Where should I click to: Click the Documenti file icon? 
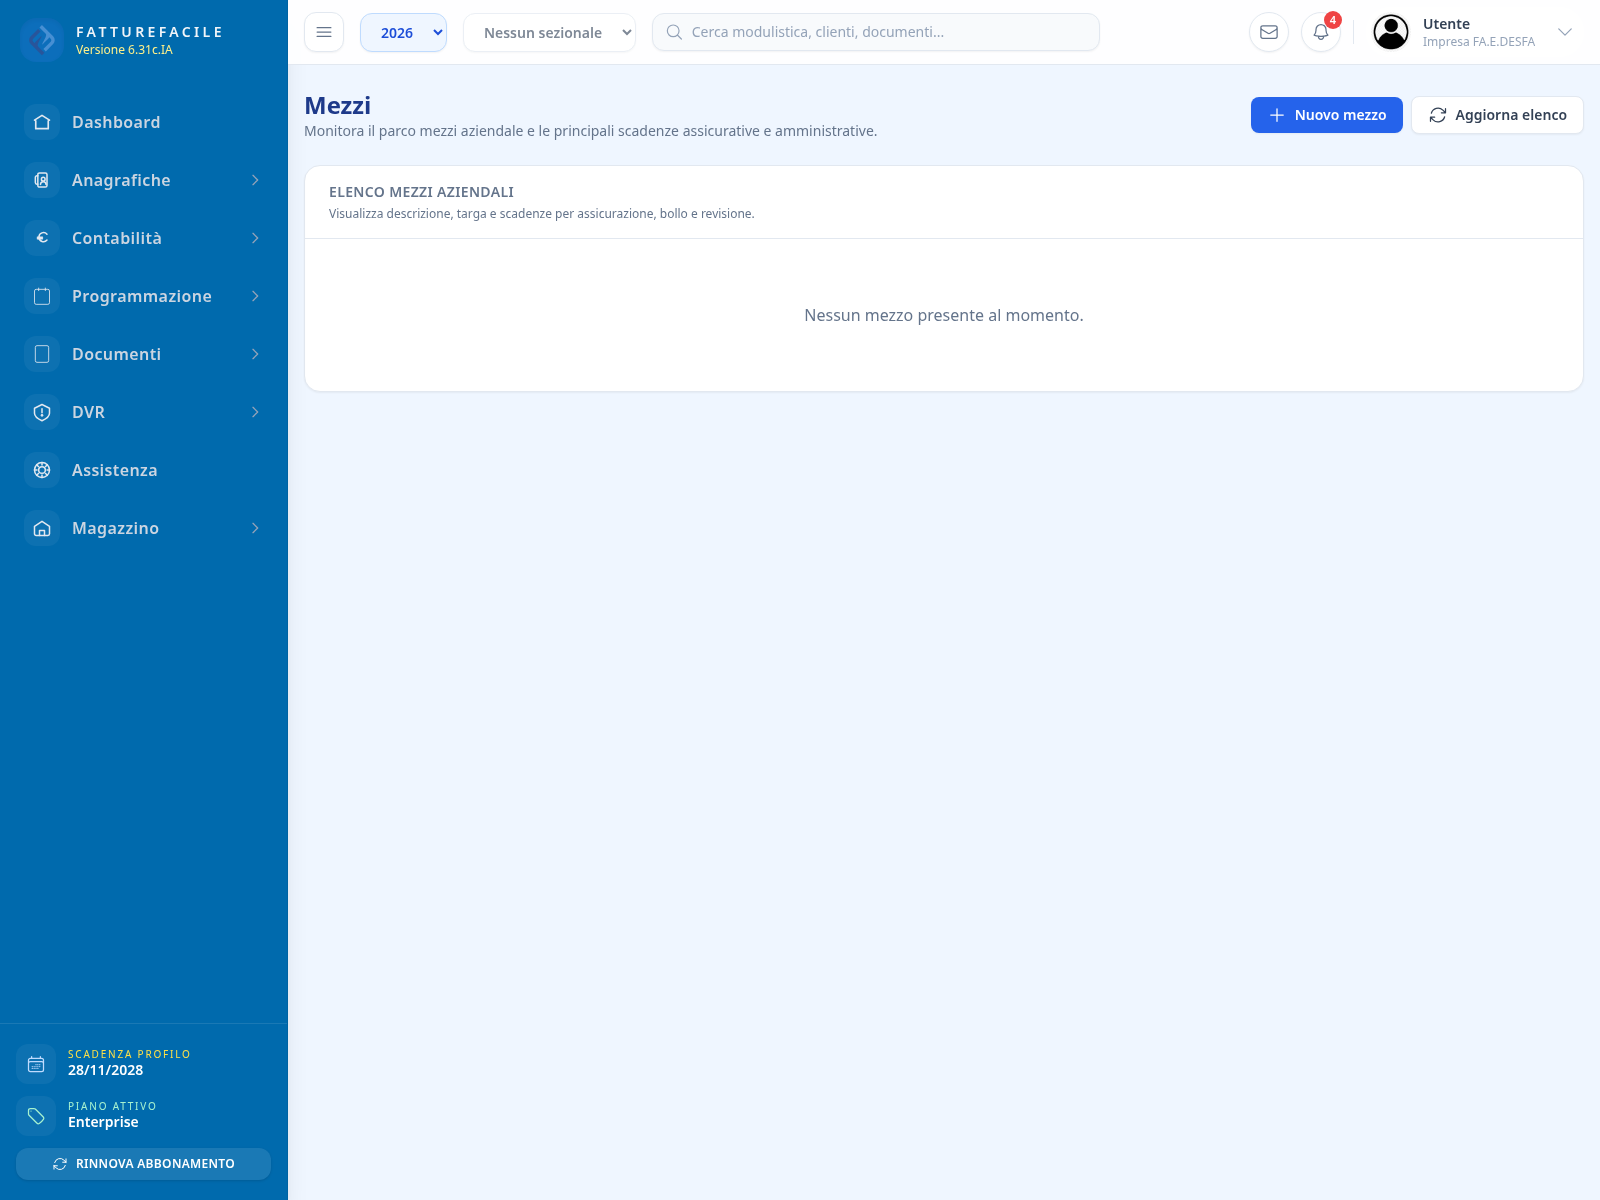click(x=42, y=354)
